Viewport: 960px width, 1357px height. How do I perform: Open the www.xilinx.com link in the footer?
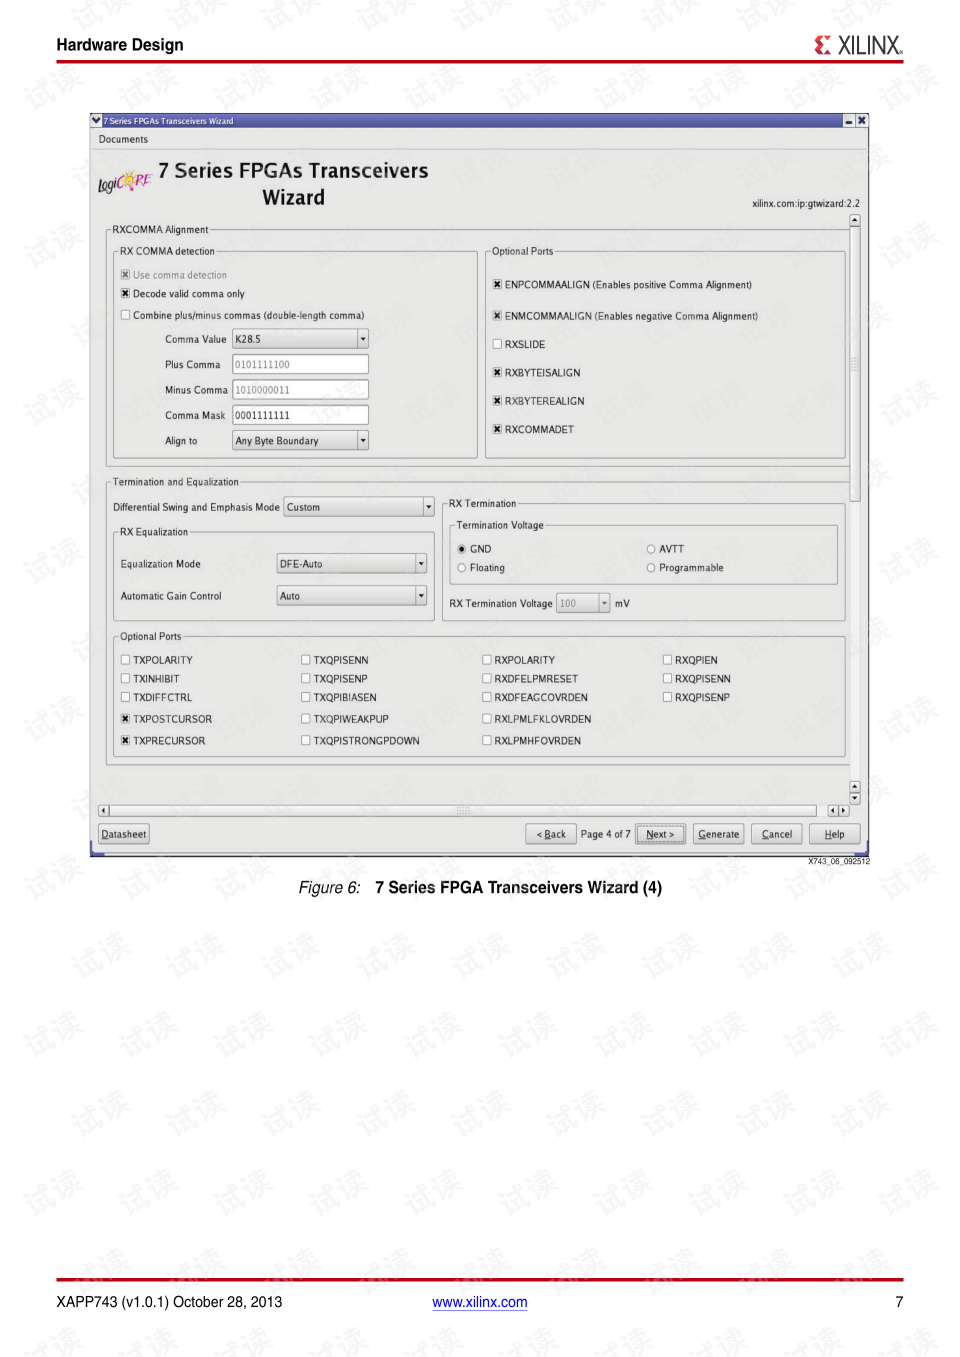pos(480,1302)
